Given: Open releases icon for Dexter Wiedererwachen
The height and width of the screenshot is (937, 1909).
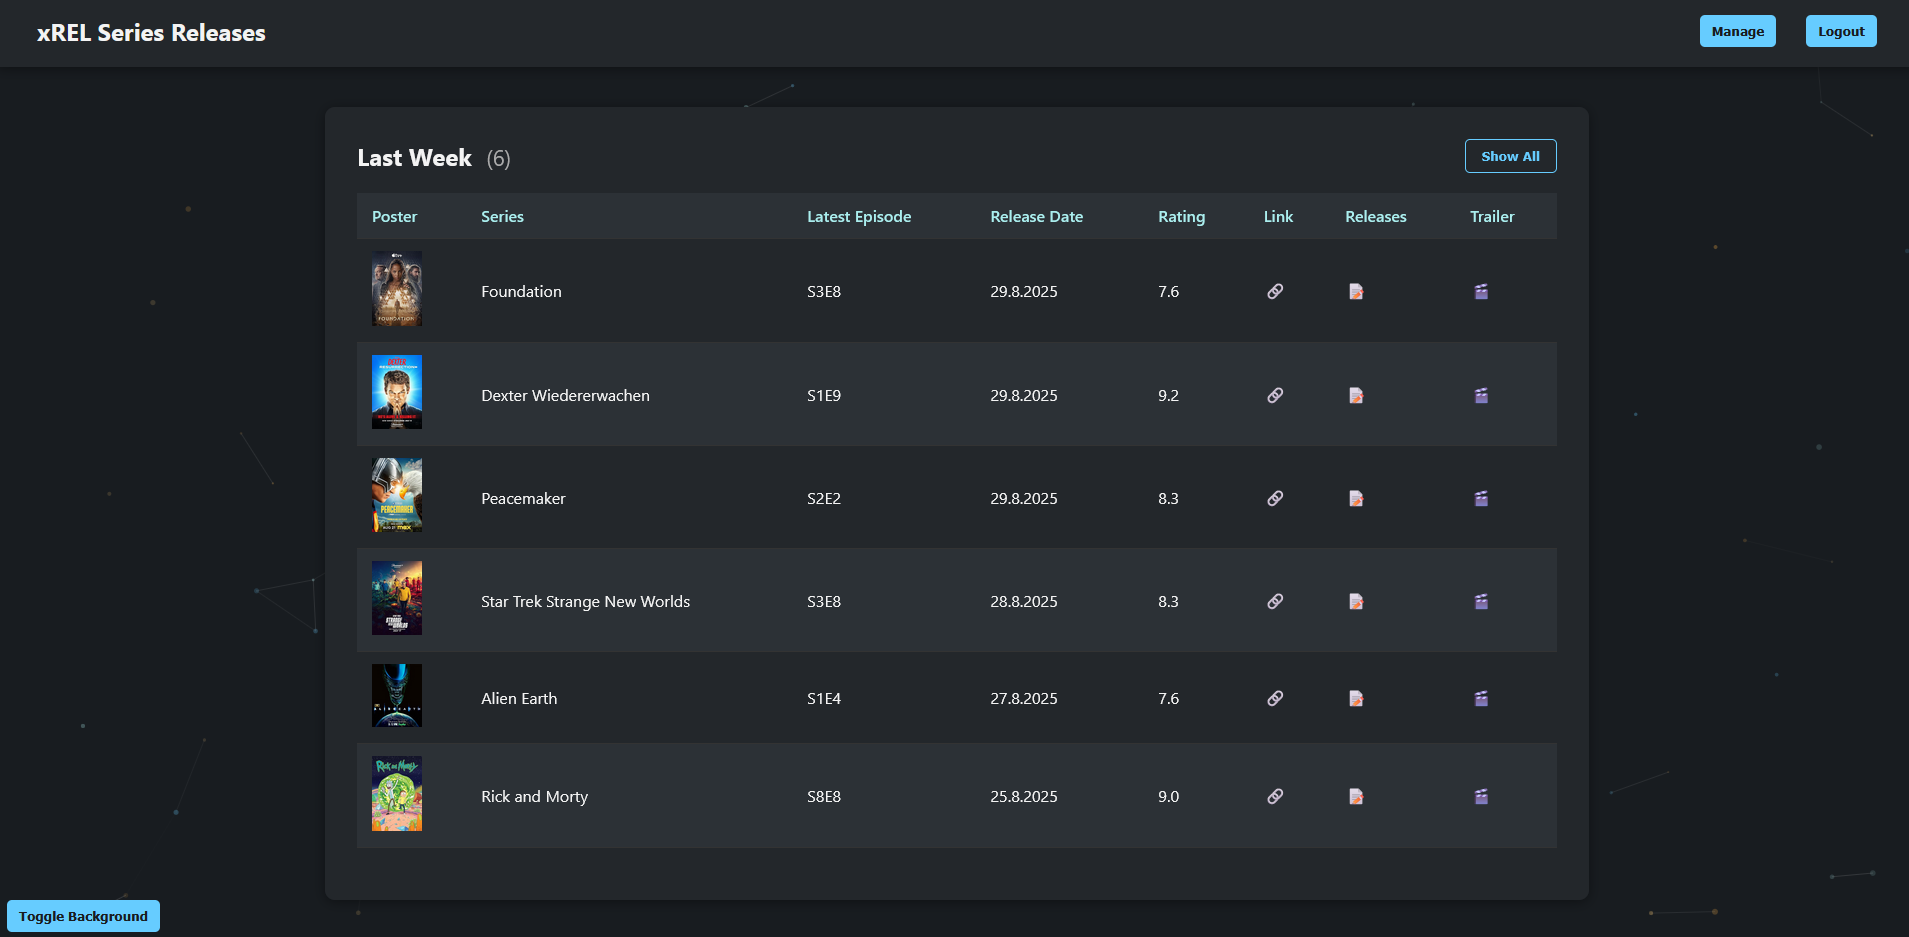Looking at the screenshot, I should click(1356, 396).
